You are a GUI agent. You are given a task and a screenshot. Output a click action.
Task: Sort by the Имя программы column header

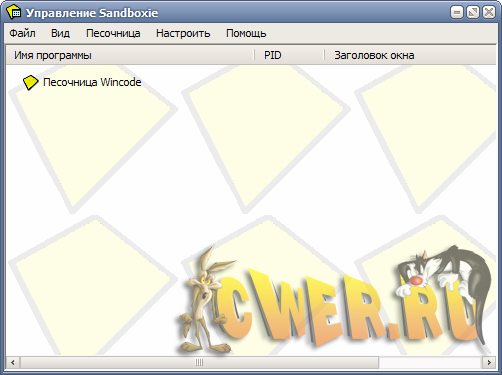[x=130, y=55]
